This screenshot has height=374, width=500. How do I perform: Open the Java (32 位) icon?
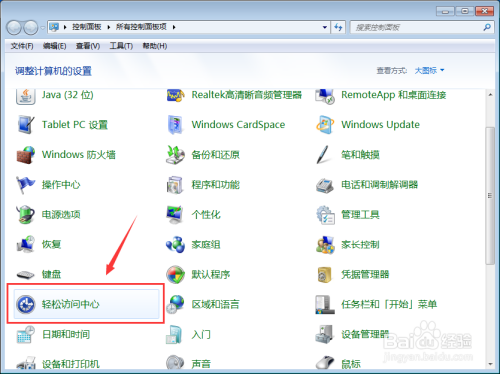pos(26,96)
